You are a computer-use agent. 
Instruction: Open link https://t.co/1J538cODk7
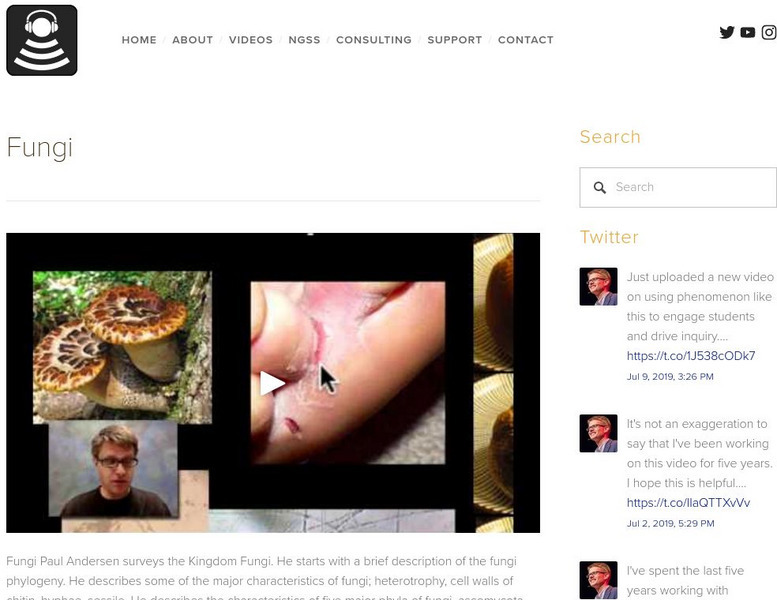coord(691,356)
